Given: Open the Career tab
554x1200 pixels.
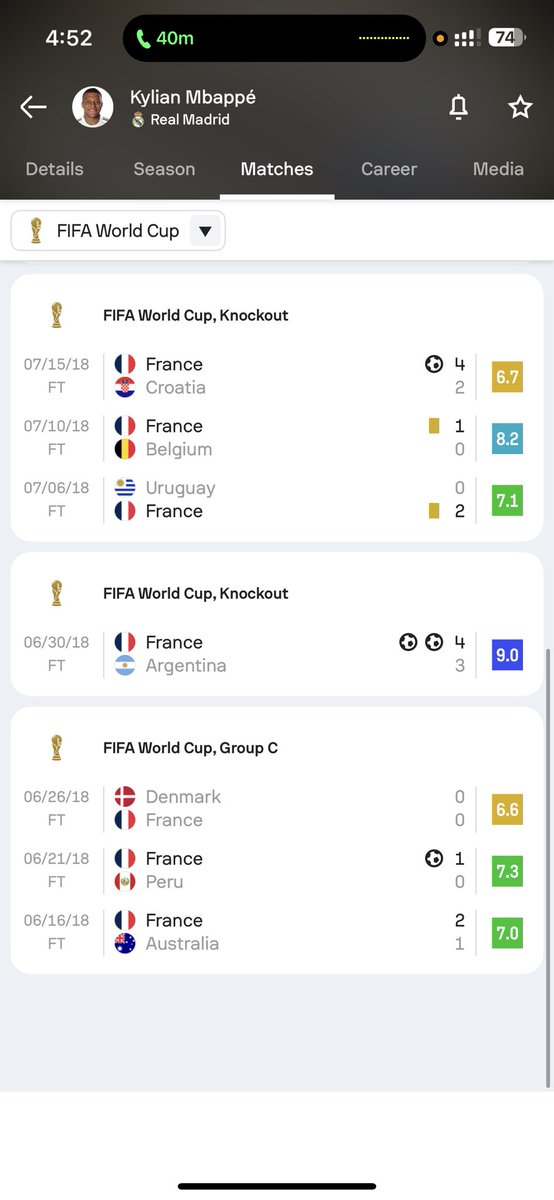Looking at the screenshot, I should 389,169.
